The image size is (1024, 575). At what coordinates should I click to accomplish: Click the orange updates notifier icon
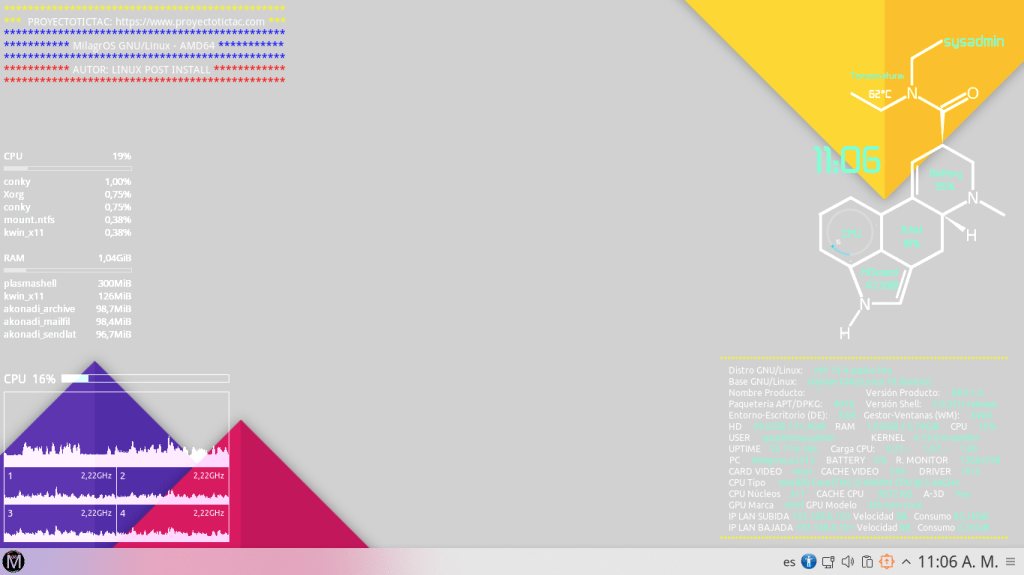(886, 561)
